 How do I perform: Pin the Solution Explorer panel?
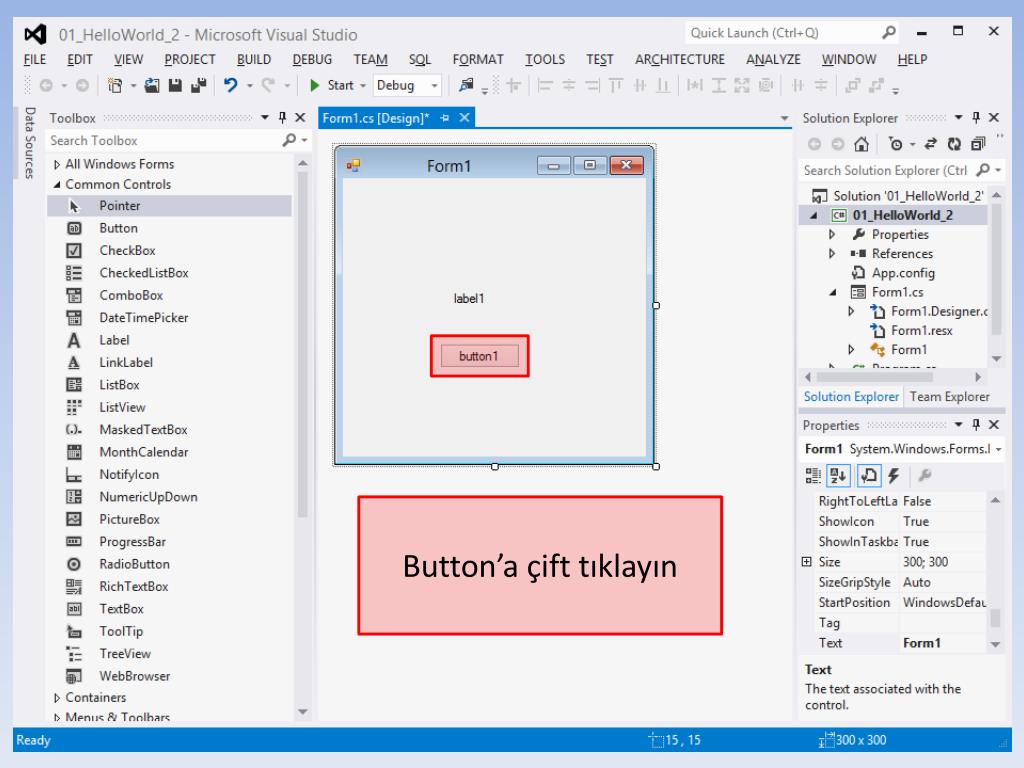pos(976,118)
